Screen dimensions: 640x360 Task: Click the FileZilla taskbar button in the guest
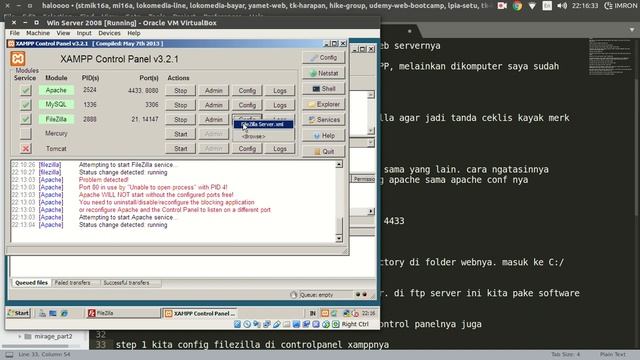(123, 313)
